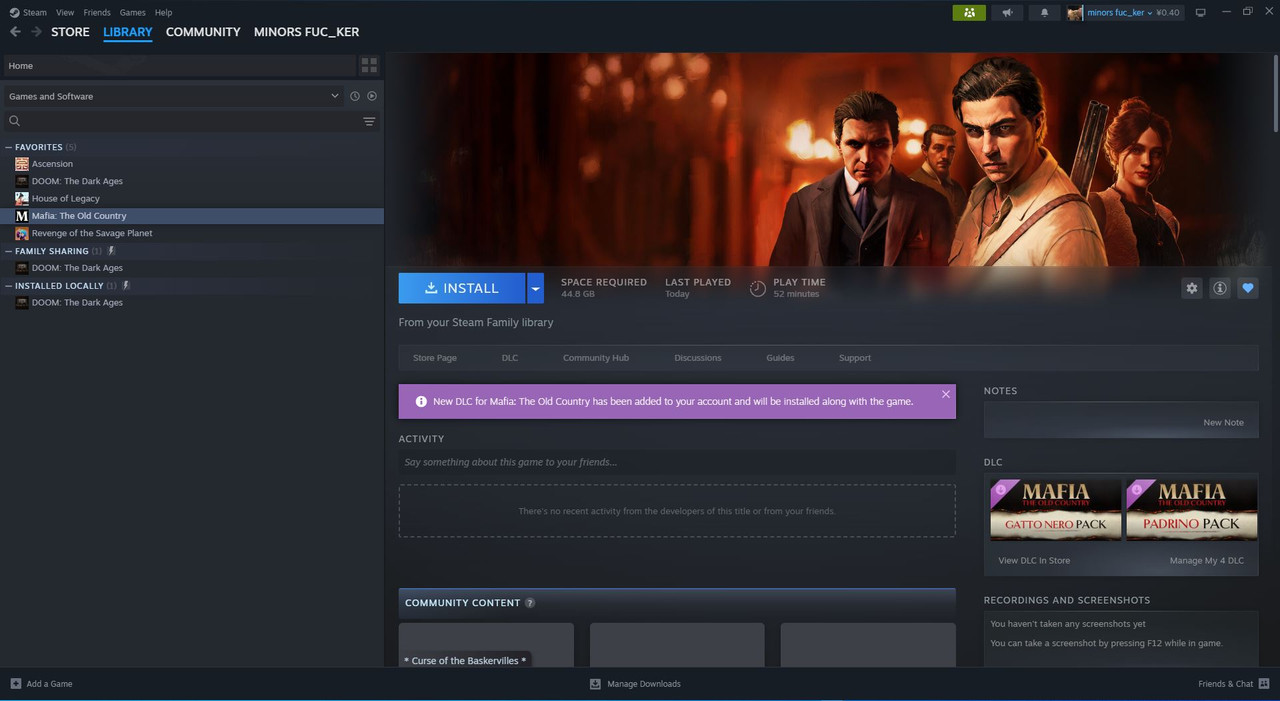1280x701 pixels.
Task: Collapse the Family Sharing category
Action: [9, 251]
